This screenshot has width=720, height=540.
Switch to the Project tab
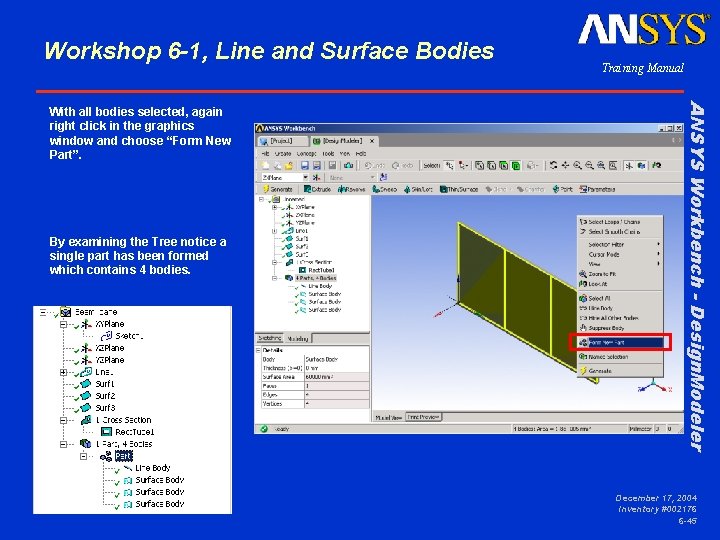(x=282, y=141)
